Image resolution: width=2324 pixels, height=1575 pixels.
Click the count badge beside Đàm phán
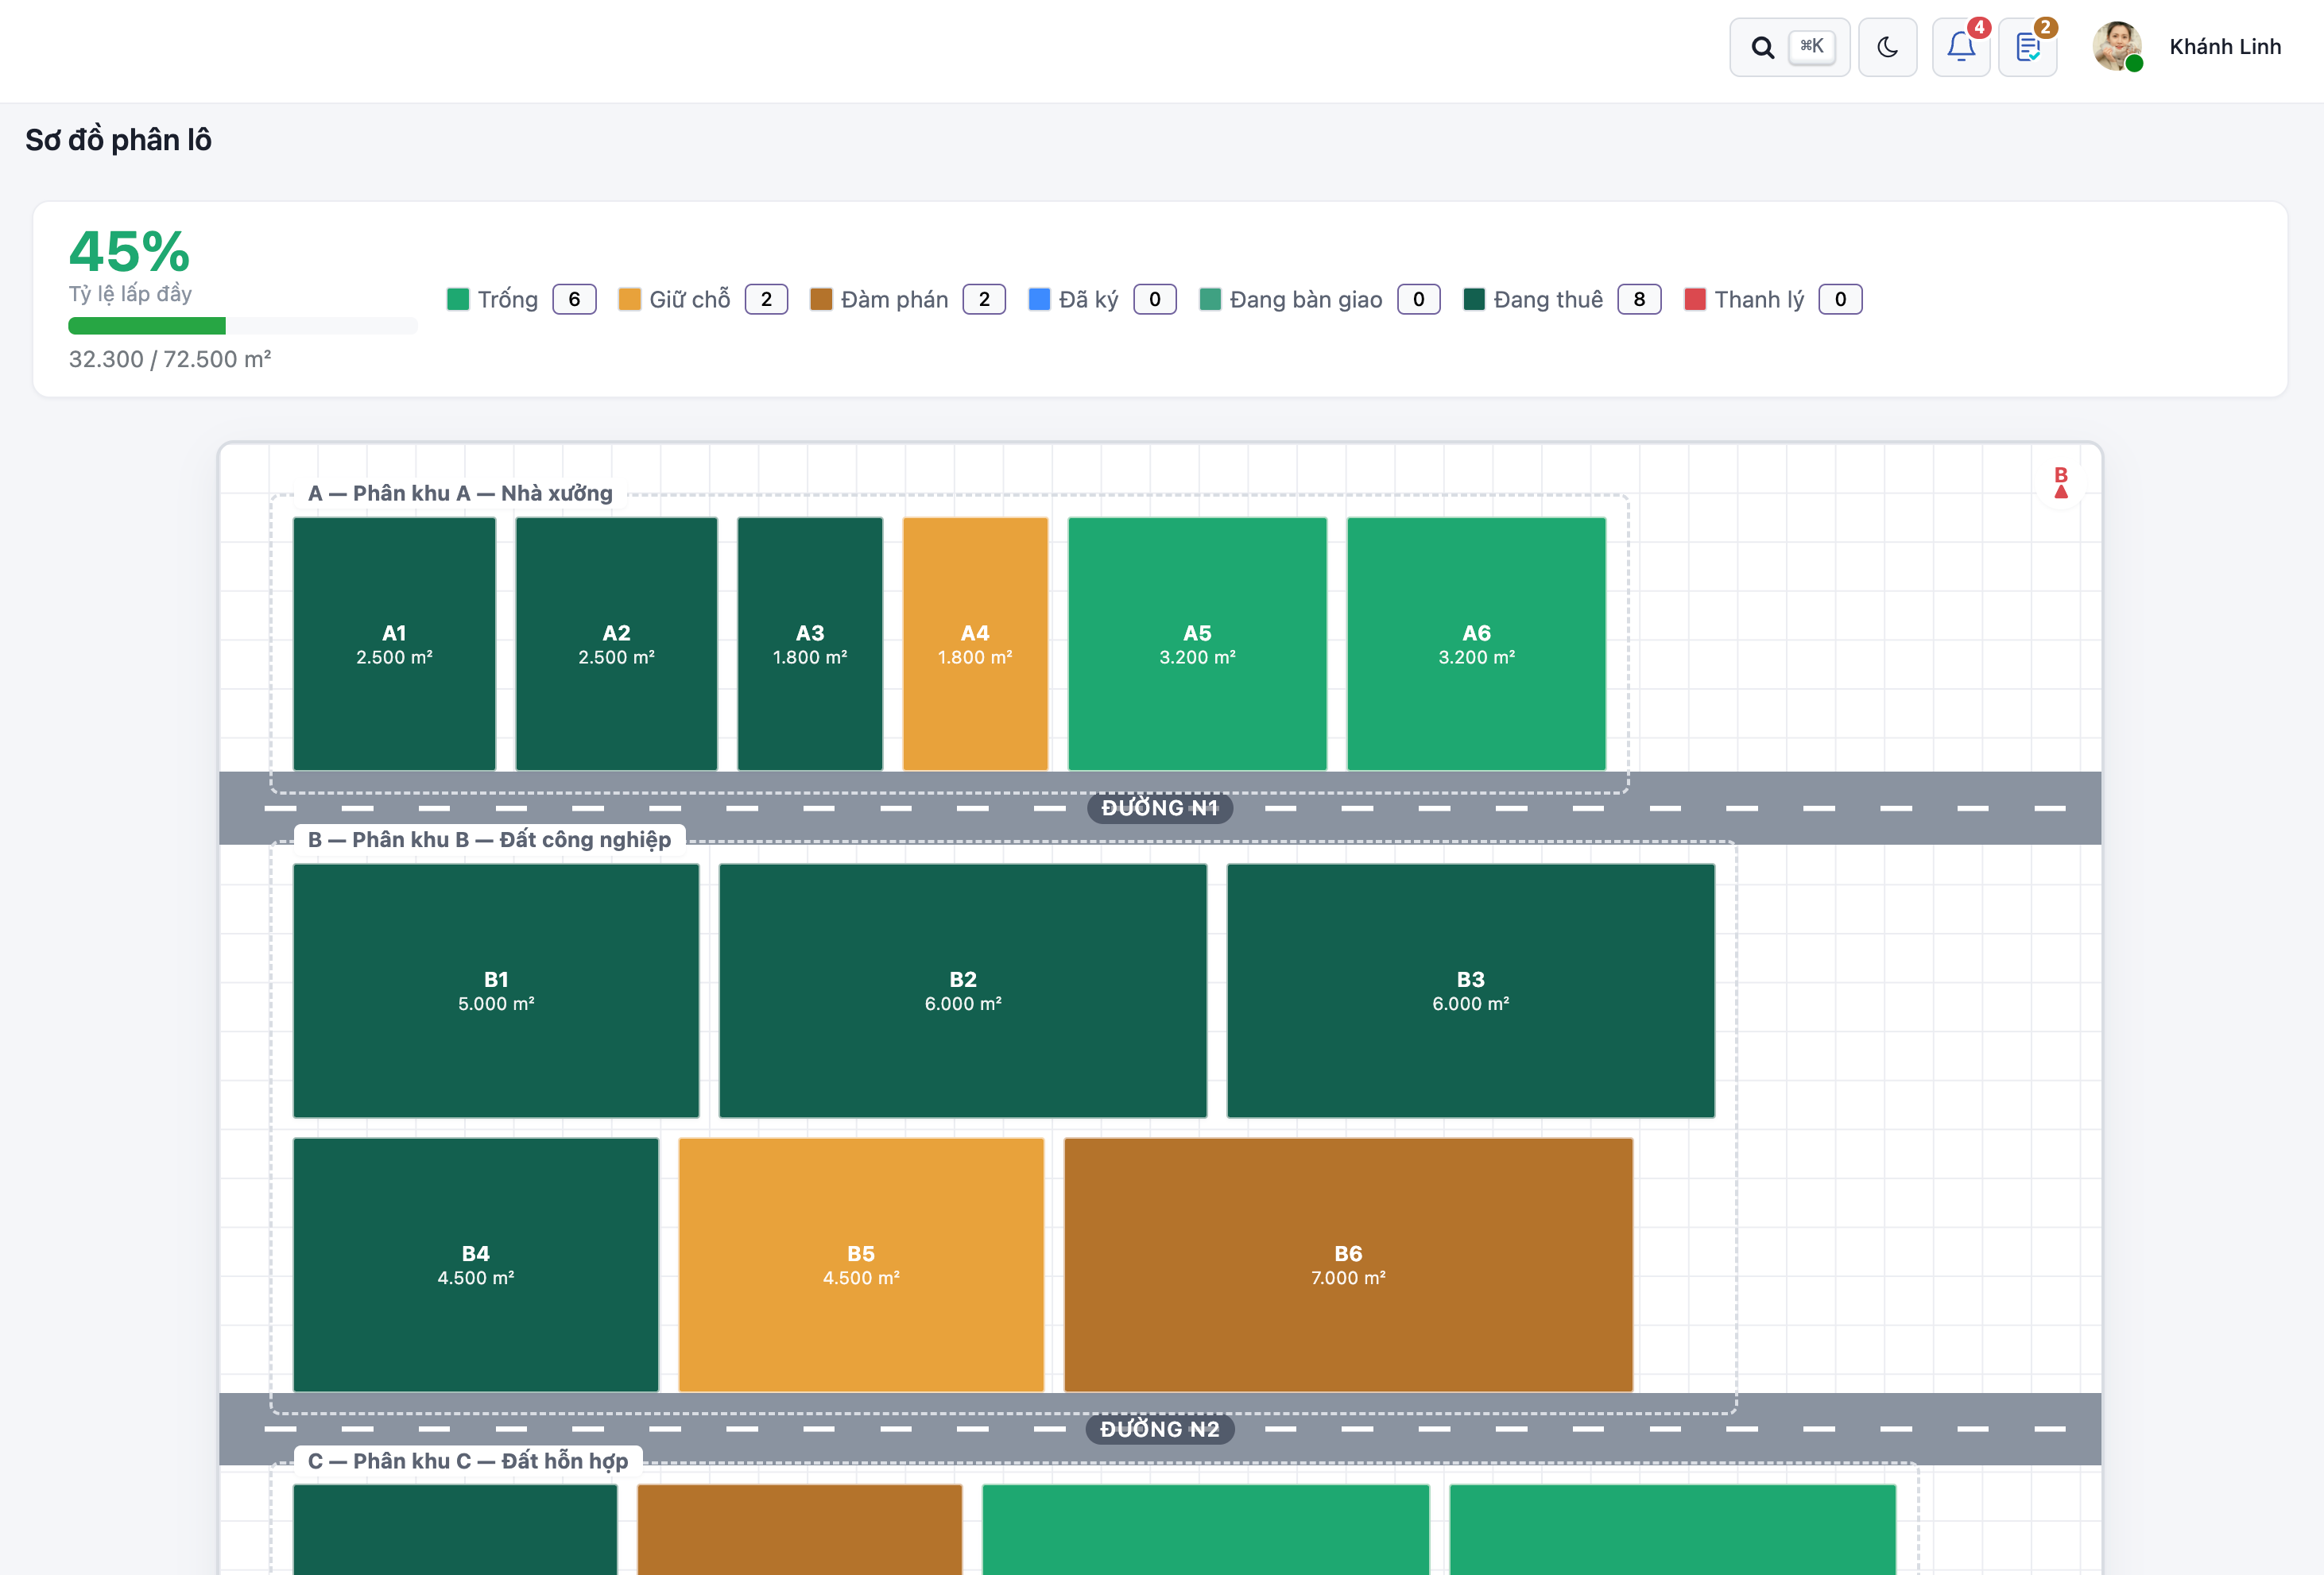tap(985, 299)
